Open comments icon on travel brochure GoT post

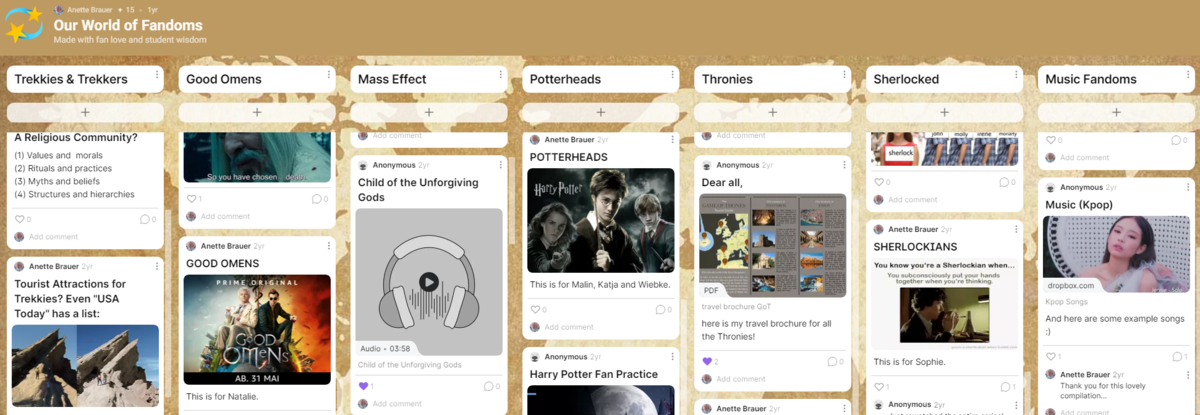(x=832, y=361)
